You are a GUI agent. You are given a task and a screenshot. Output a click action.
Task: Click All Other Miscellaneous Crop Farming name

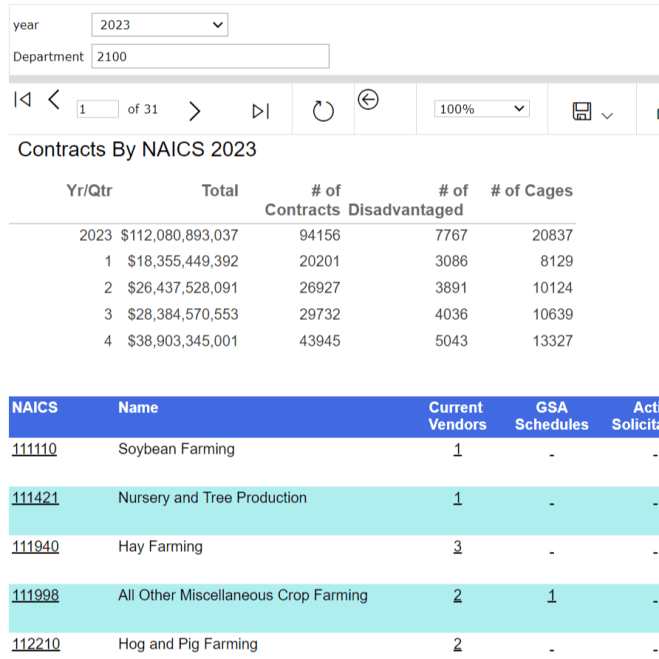click(243, 596)
